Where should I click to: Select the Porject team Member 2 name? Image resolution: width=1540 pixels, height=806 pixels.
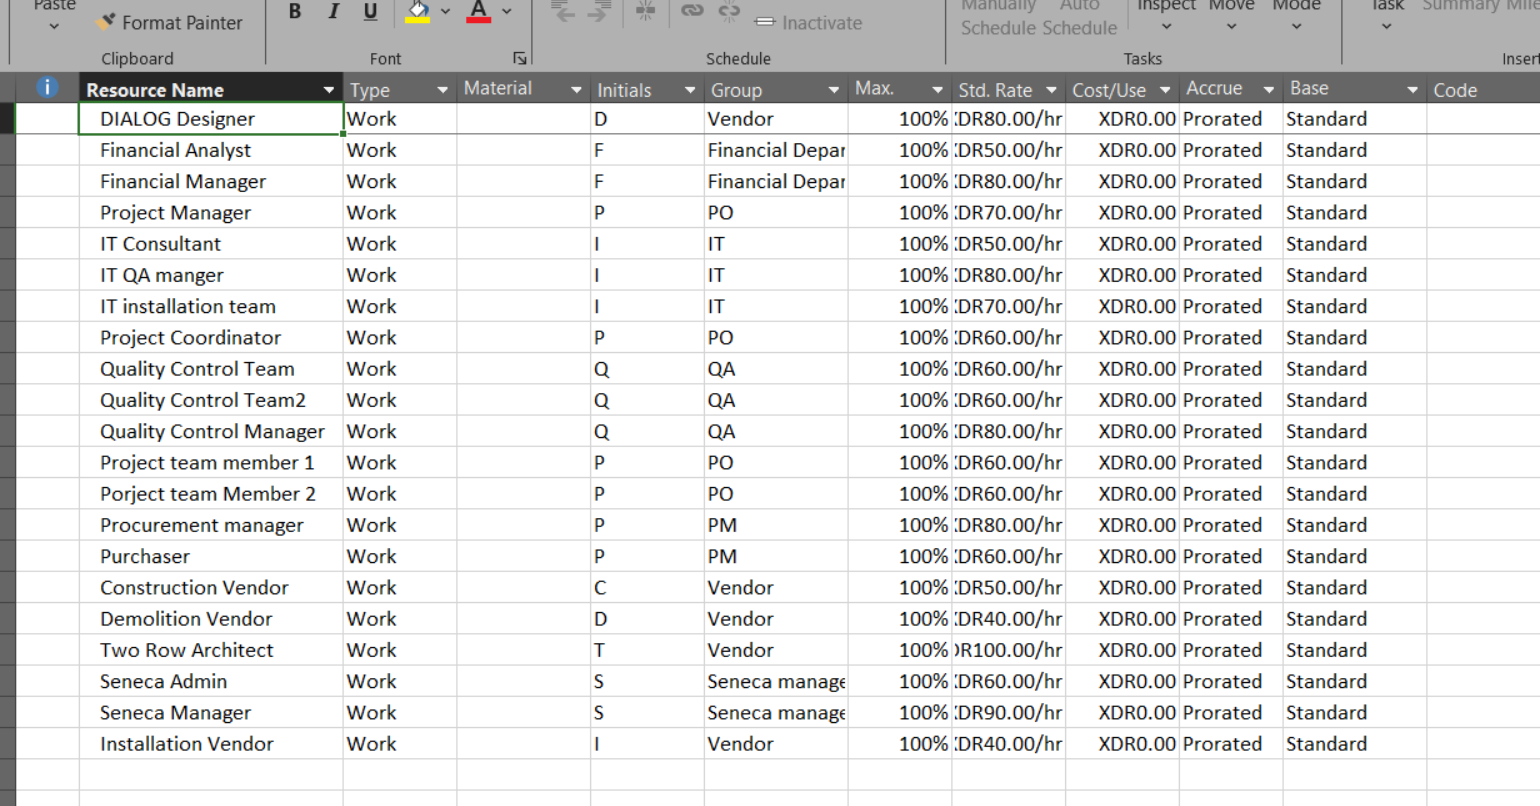click(208, 494)
